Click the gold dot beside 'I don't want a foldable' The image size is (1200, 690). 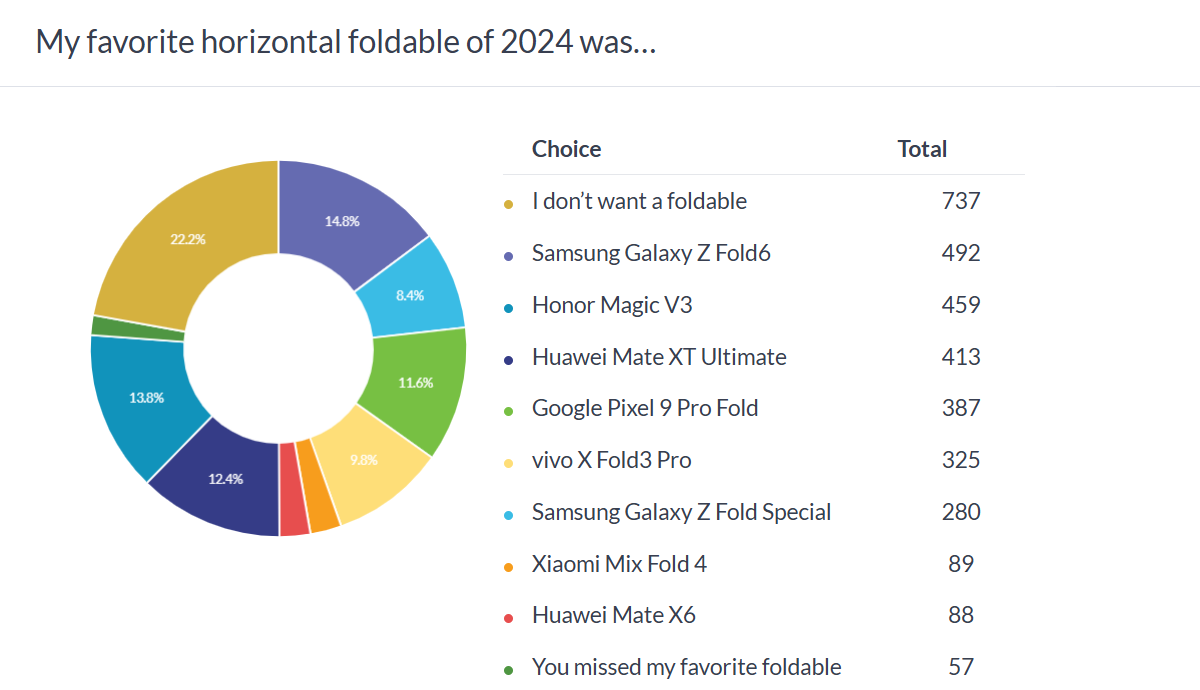[x=509, y=203]
